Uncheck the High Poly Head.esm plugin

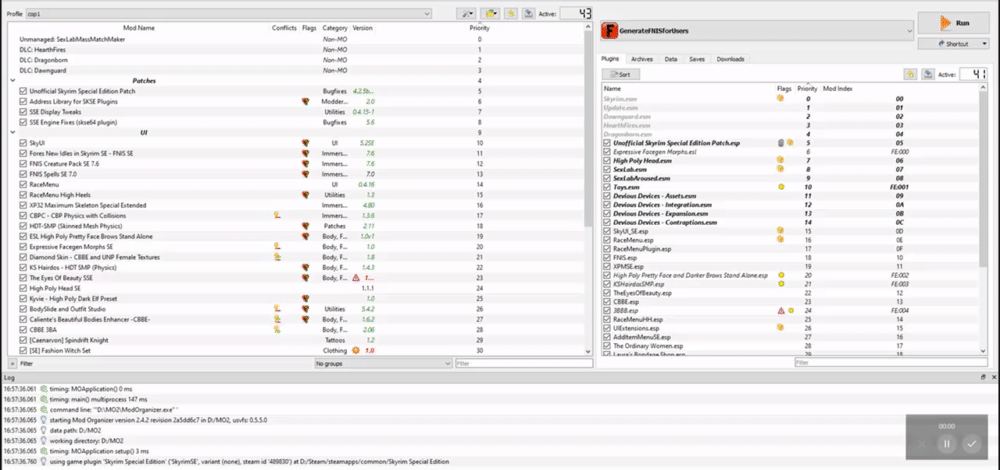(x=608, y=161)
